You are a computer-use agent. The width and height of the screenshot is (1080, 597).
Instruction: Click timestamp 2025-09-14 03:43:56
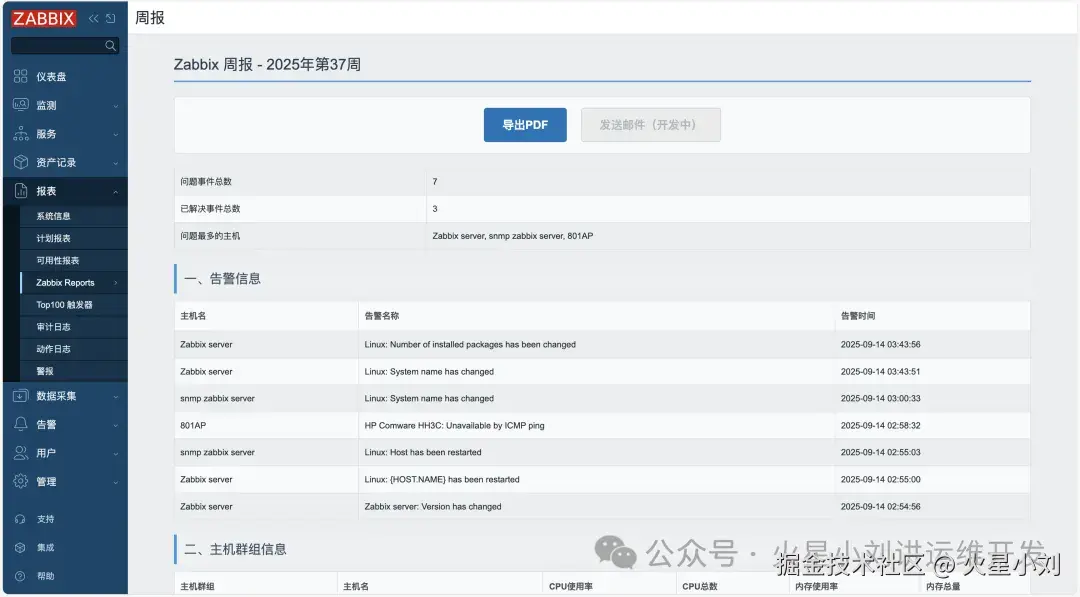tap(880, 344)
